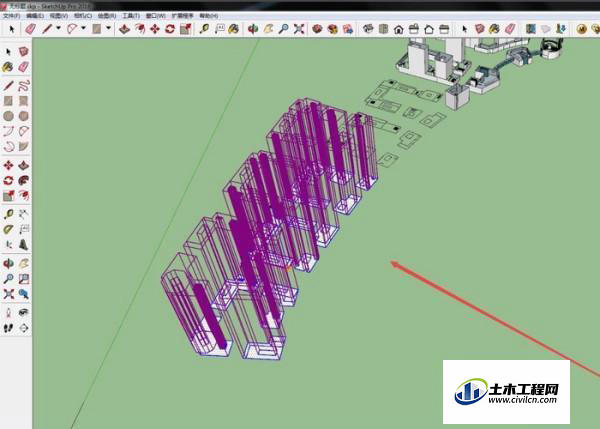Select the Freehand tool in left palette
This screenshot has height=429, width=600.
(x=24, y=85)
